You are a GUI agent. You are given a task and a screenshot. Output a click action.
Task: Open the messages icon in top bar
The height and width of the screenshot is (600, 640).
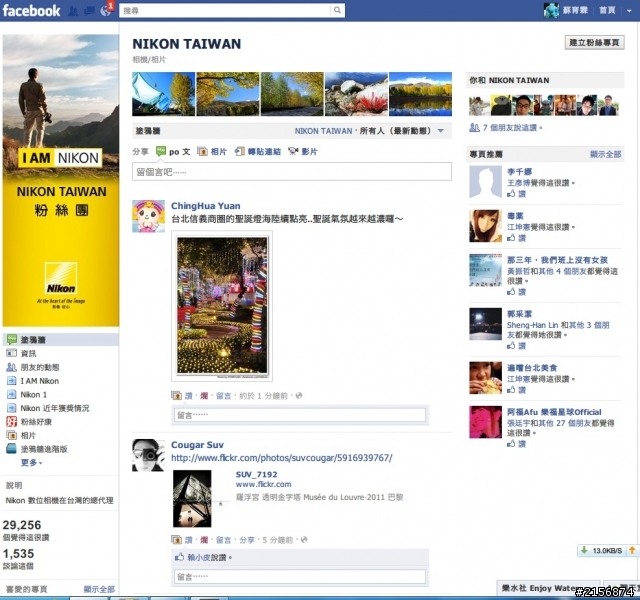(89, 11)
